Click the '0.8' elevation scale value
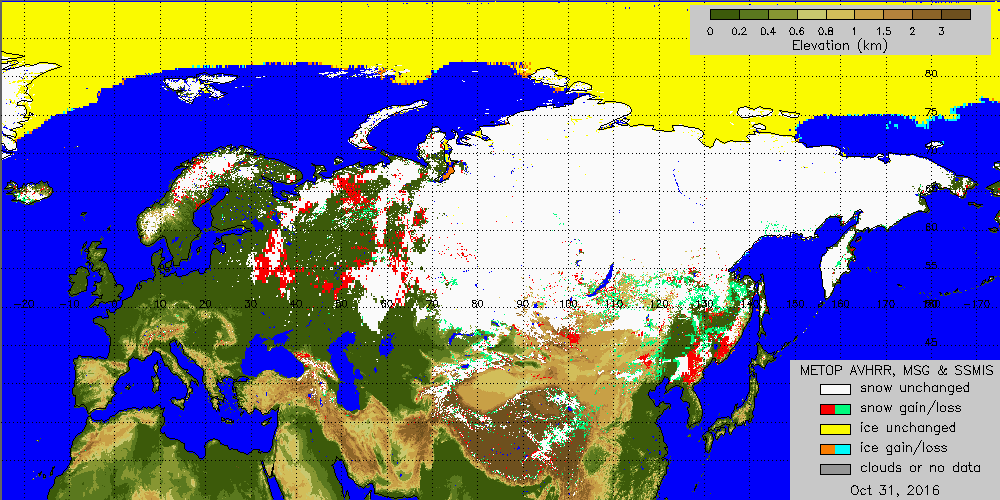The height and width of the screenshot is (500, 1000). tap(826, 31)
